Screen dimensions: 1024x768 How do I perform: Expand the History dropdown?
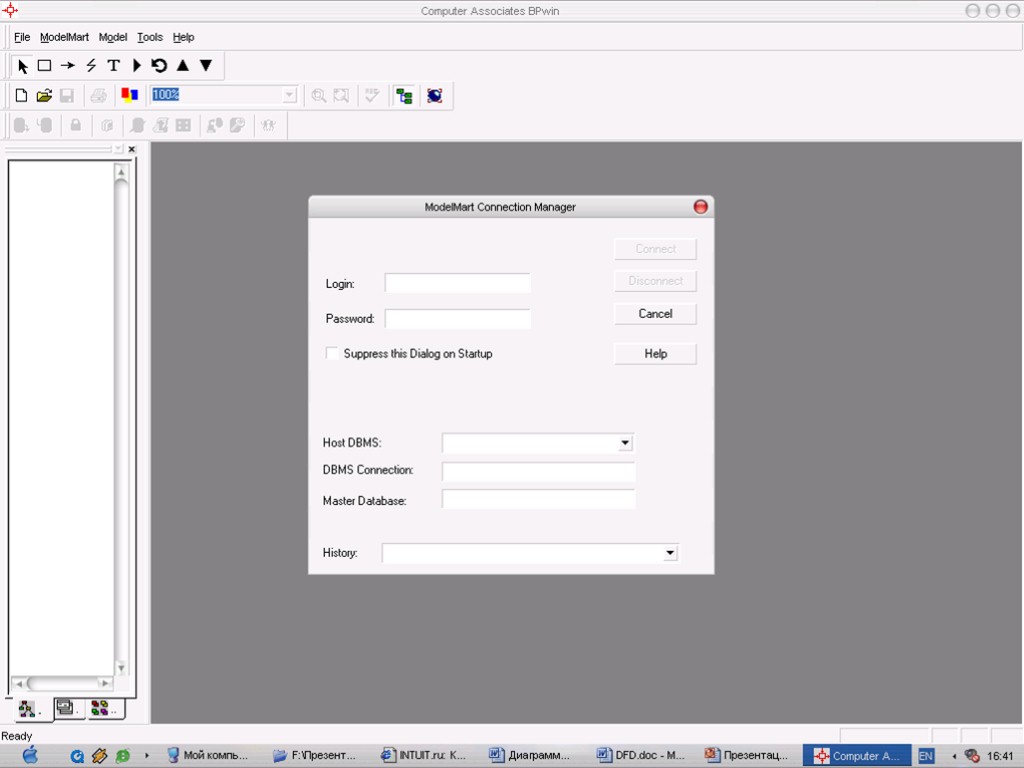(x=670, y=553)
